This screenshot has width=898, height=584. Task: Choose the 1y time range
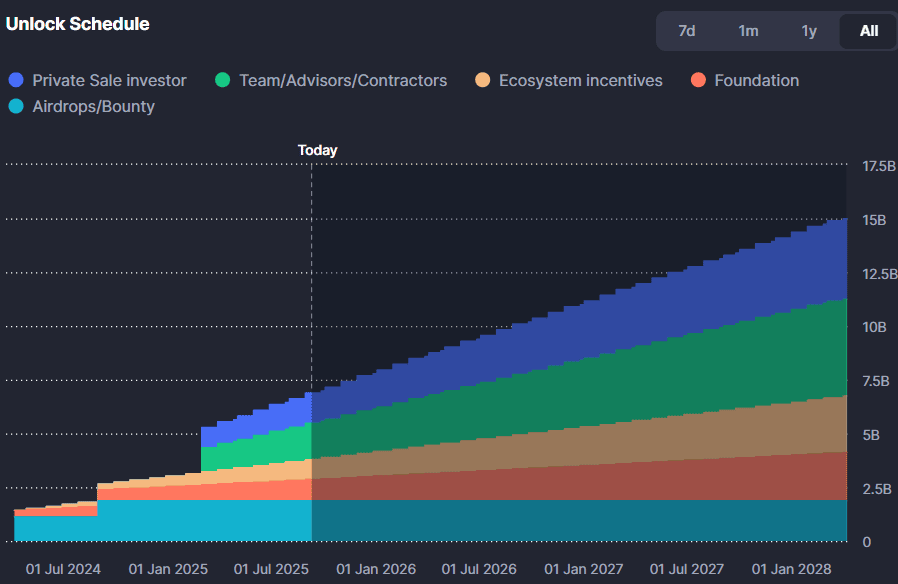pyautogui.click(x=809, y=31)
